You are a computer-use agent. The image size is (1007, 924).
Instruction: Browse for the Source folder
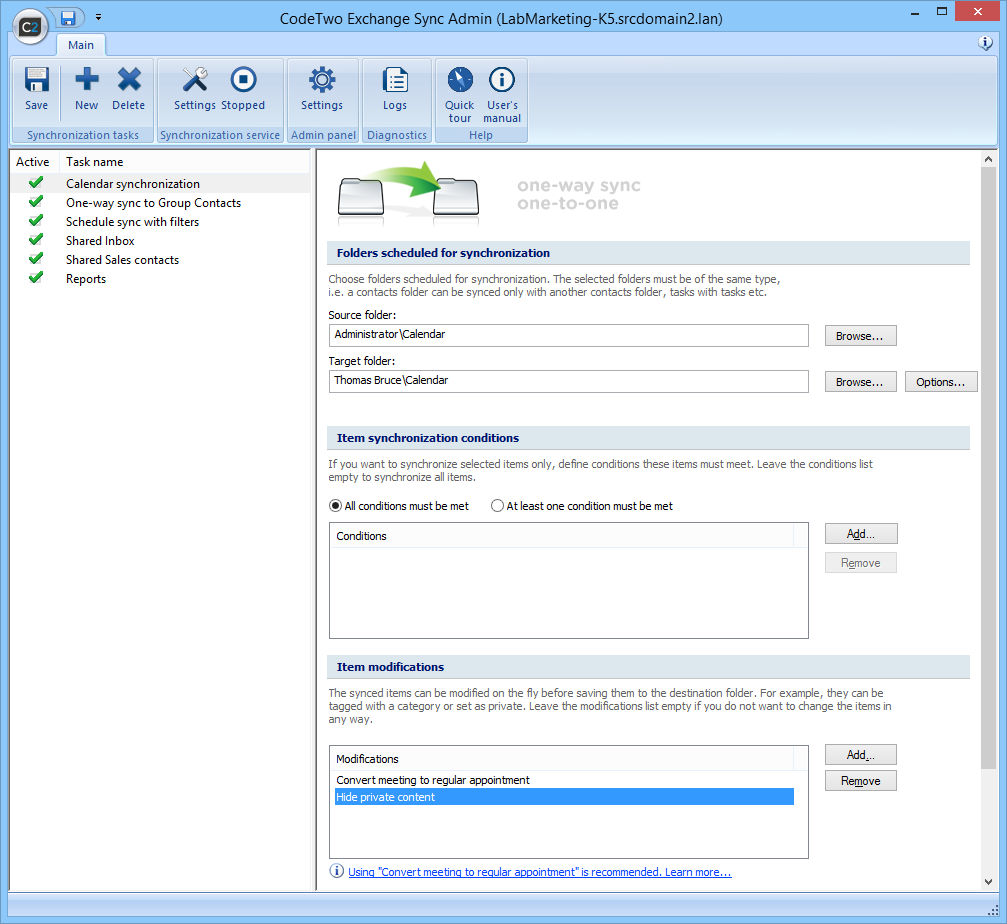(861, 336)
